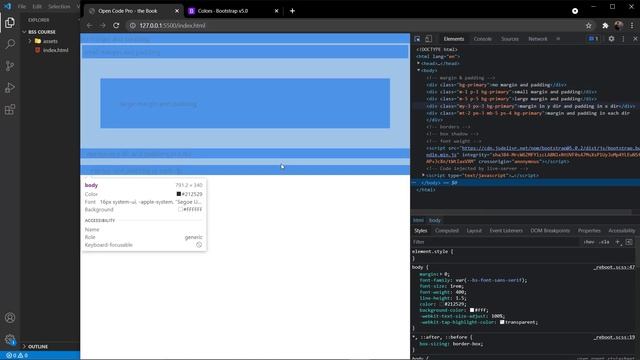Select the Event Listeners pane tab

pos(506,231)
